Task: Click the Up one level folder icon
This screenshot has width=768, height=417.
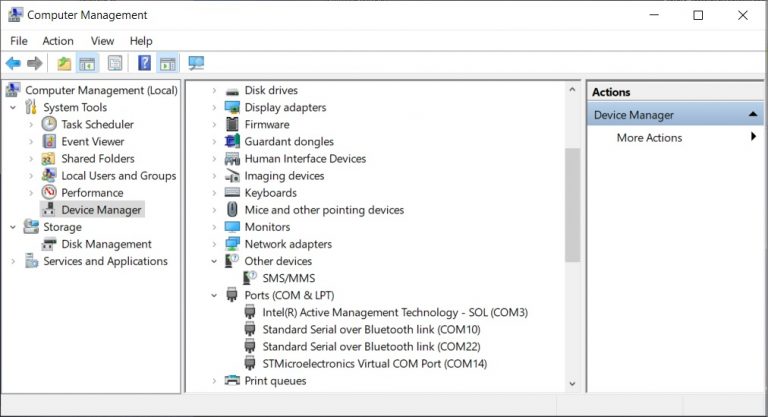Action: 64,63
